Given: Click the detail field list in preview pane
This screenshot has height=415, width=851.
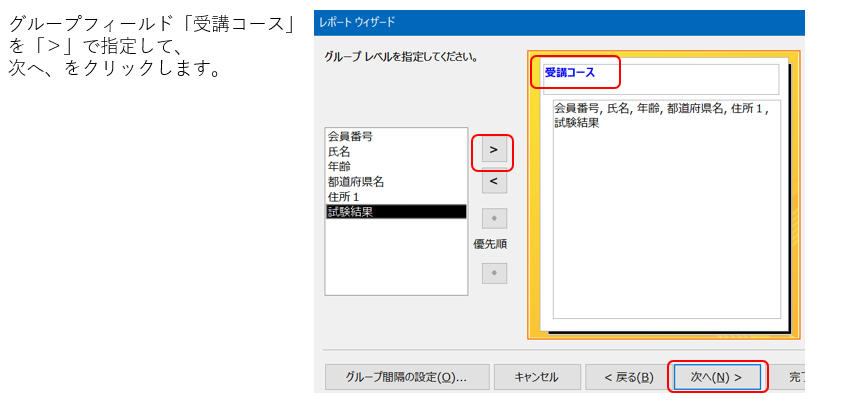Looking at the screenshot, I should (666, 210).
